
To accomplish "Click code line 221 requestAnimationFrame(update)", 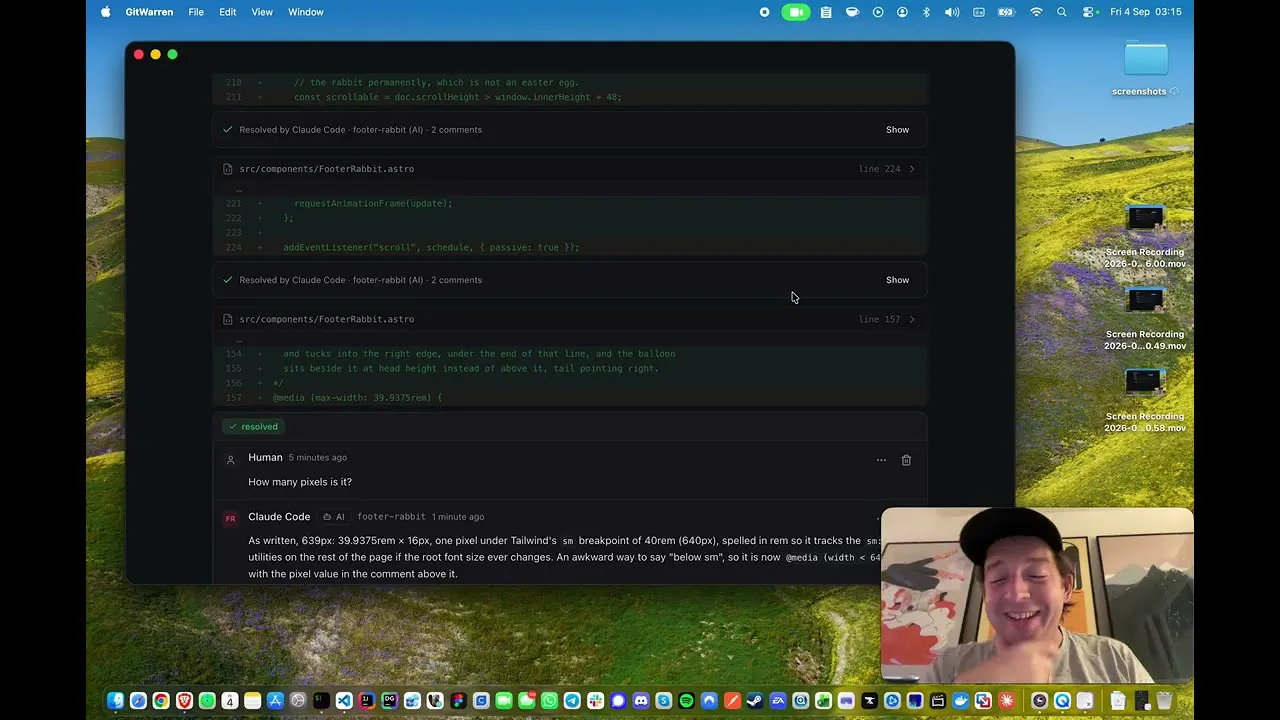I will (570, 204).
